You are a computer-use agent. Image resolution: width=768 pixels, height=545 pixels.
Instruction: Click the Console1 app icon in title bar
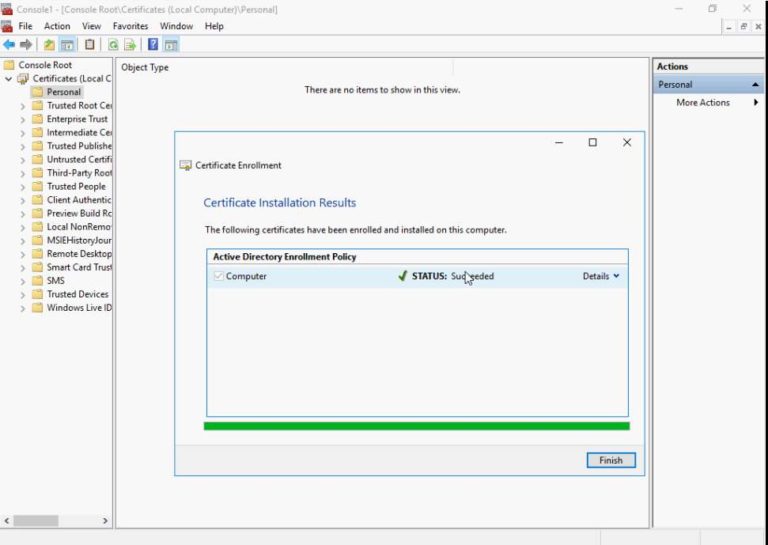7,9
